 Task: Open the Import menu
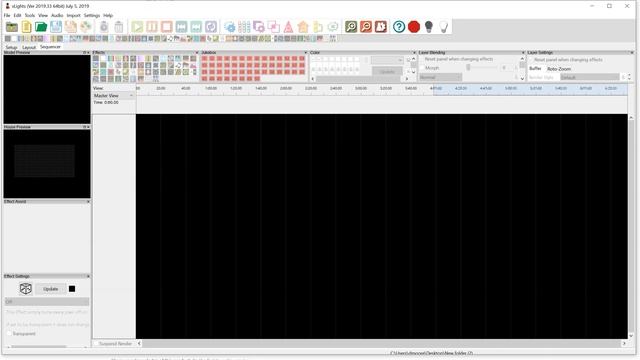coord(73,15)
